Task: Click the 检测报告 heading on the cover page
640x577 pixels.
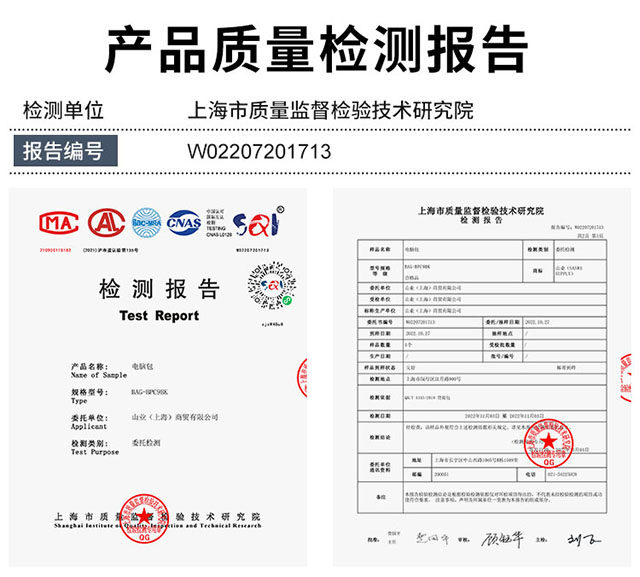Action: point(159,289)
